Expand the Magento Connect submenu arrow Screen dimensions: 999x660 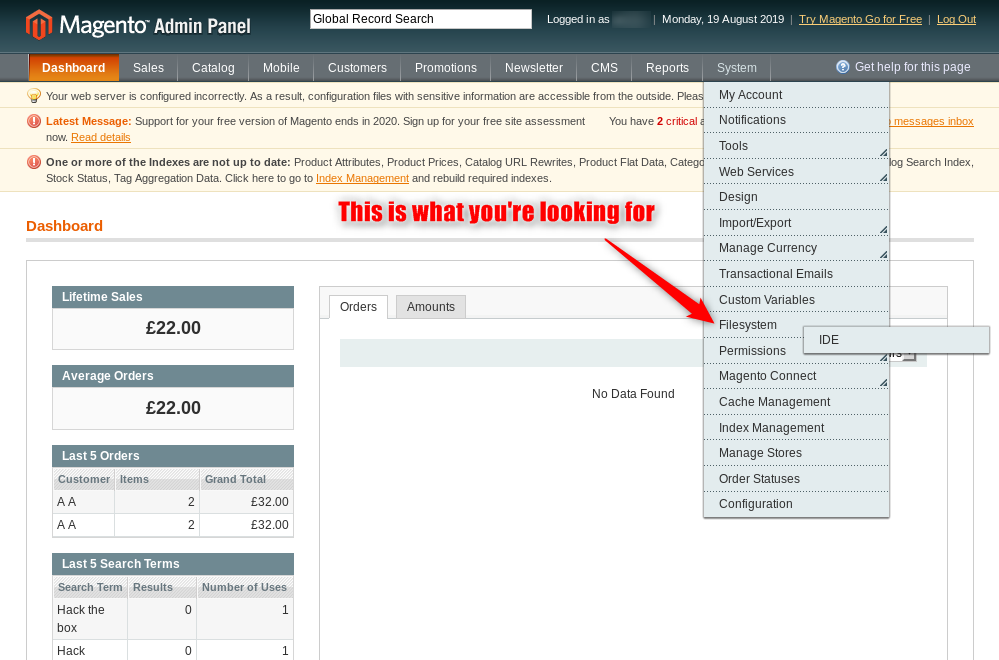[x=883, y=383]
